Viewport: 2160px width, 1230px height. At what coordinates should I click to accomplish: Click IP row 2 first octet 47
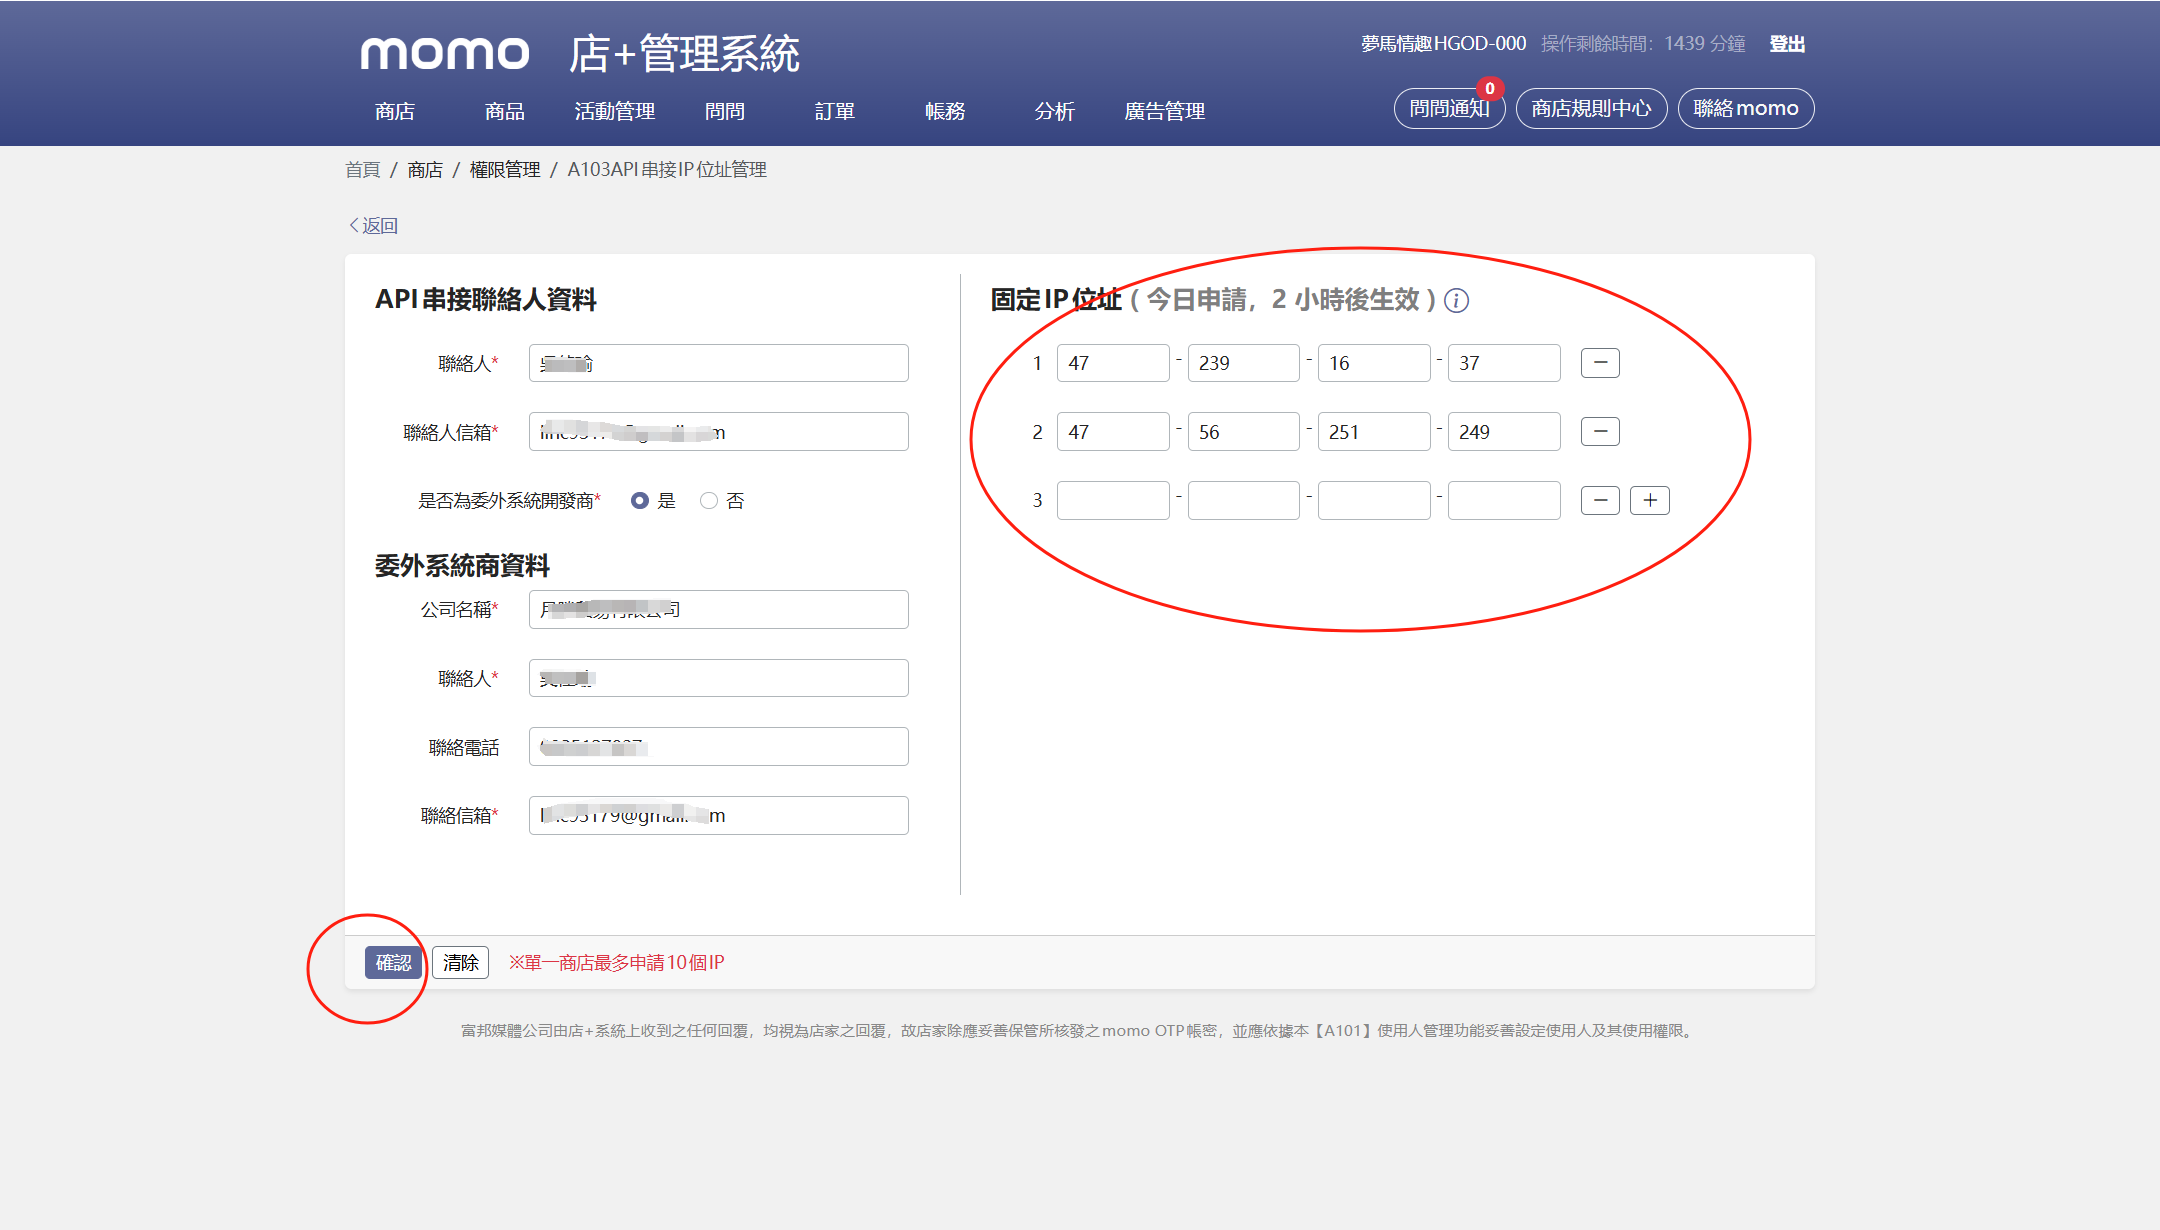[x=1113, y=432]
